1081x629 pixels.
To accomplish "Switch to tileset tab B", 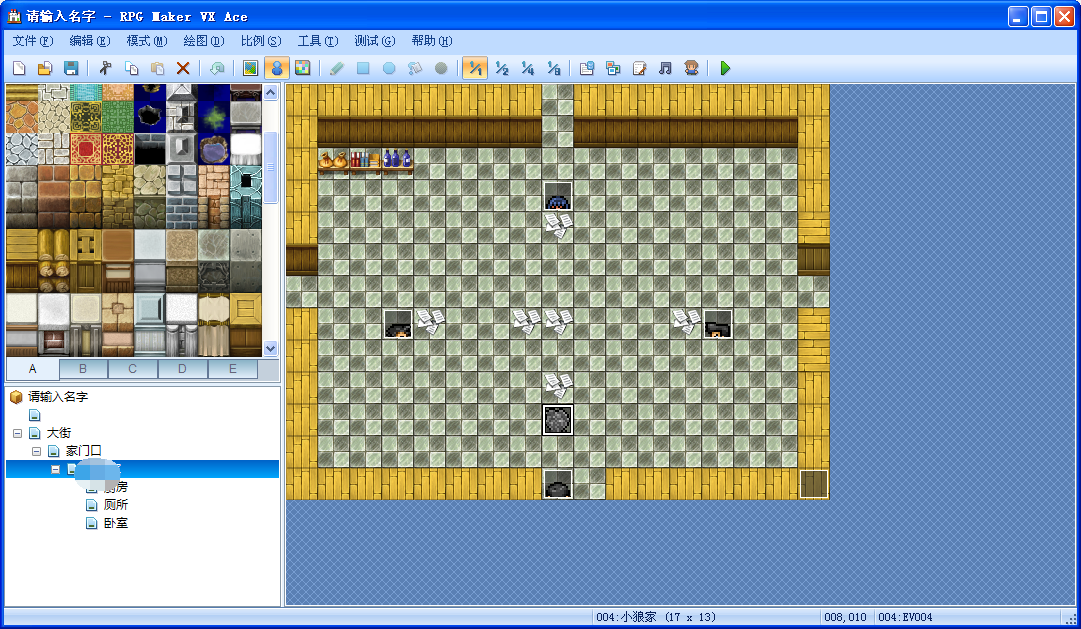I will [83, 369].
